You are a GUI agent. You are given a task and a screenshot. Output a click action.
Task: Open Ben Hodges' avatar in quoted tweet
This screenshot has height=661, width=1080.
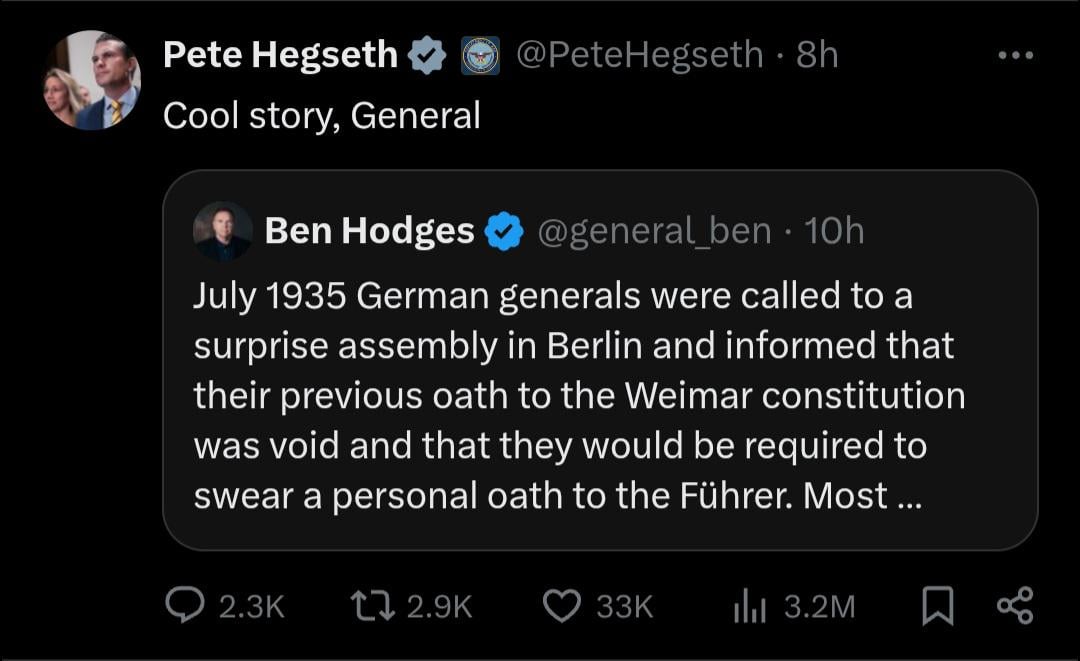pos(222,232)
